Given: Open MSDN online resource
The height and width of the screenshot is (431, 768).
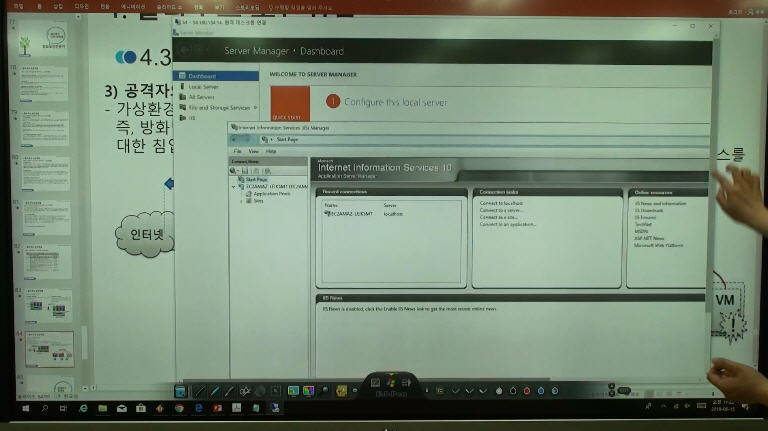Looking at the screenshot, I should pyautogui.click(x=641, y=231).
